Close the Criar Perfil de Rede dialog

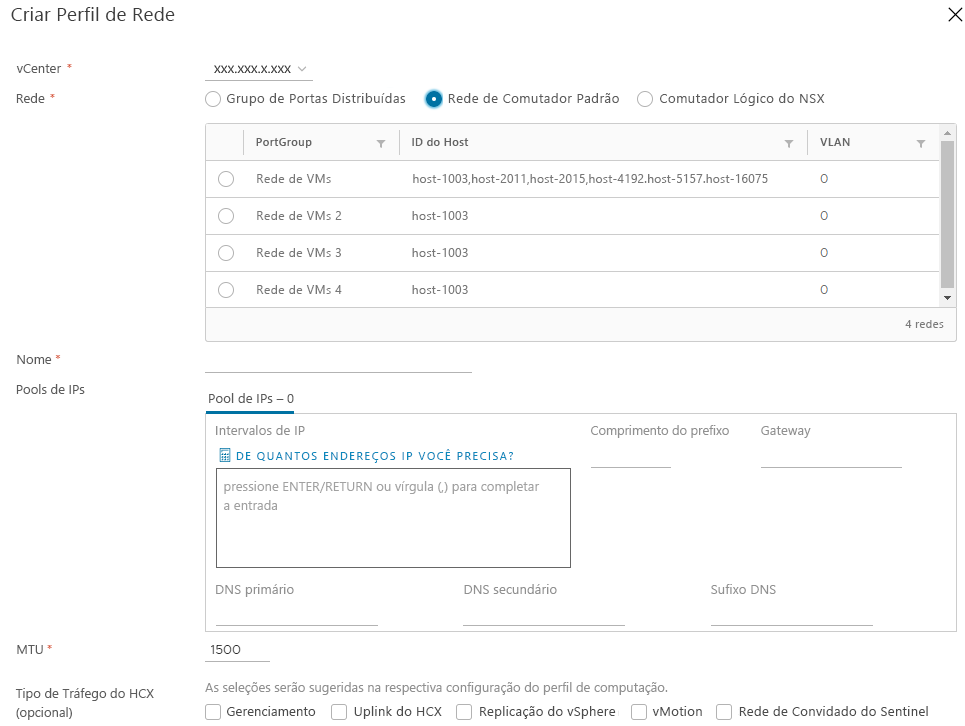coord(955,14)
